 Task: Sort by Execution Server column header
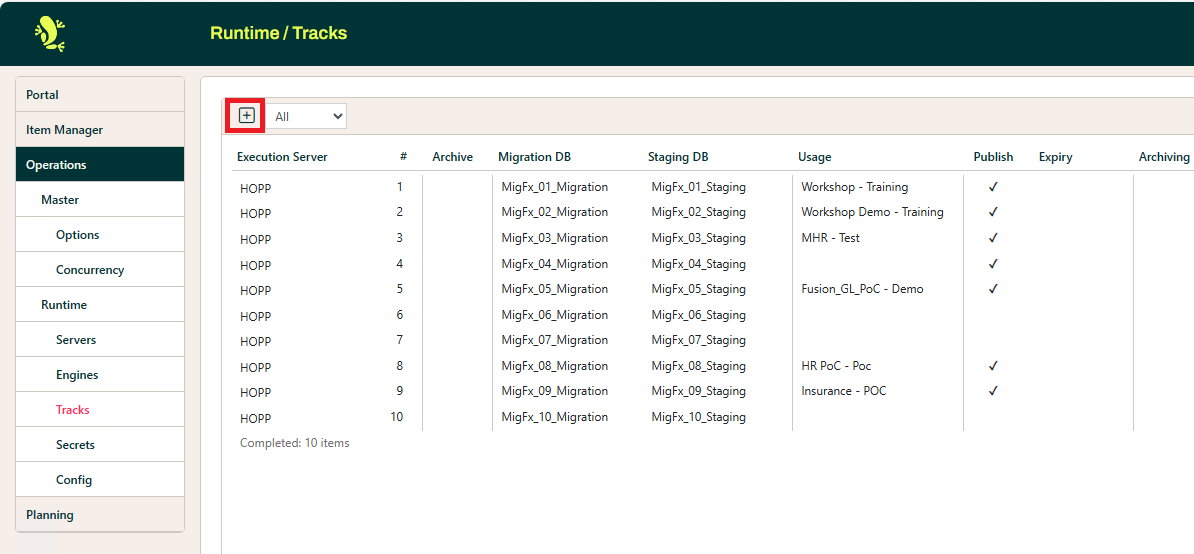click(x=282, y=157)
